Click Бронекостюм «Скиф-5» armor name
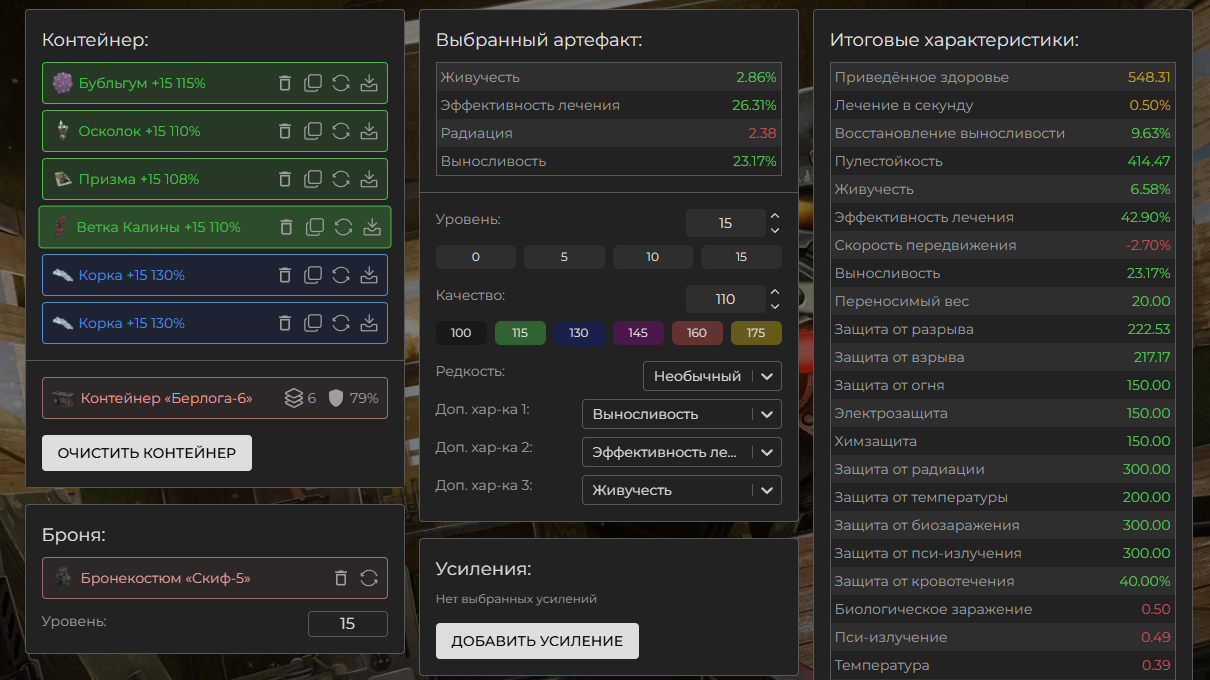The image size is (1210, 680). [x=166, y=578]
